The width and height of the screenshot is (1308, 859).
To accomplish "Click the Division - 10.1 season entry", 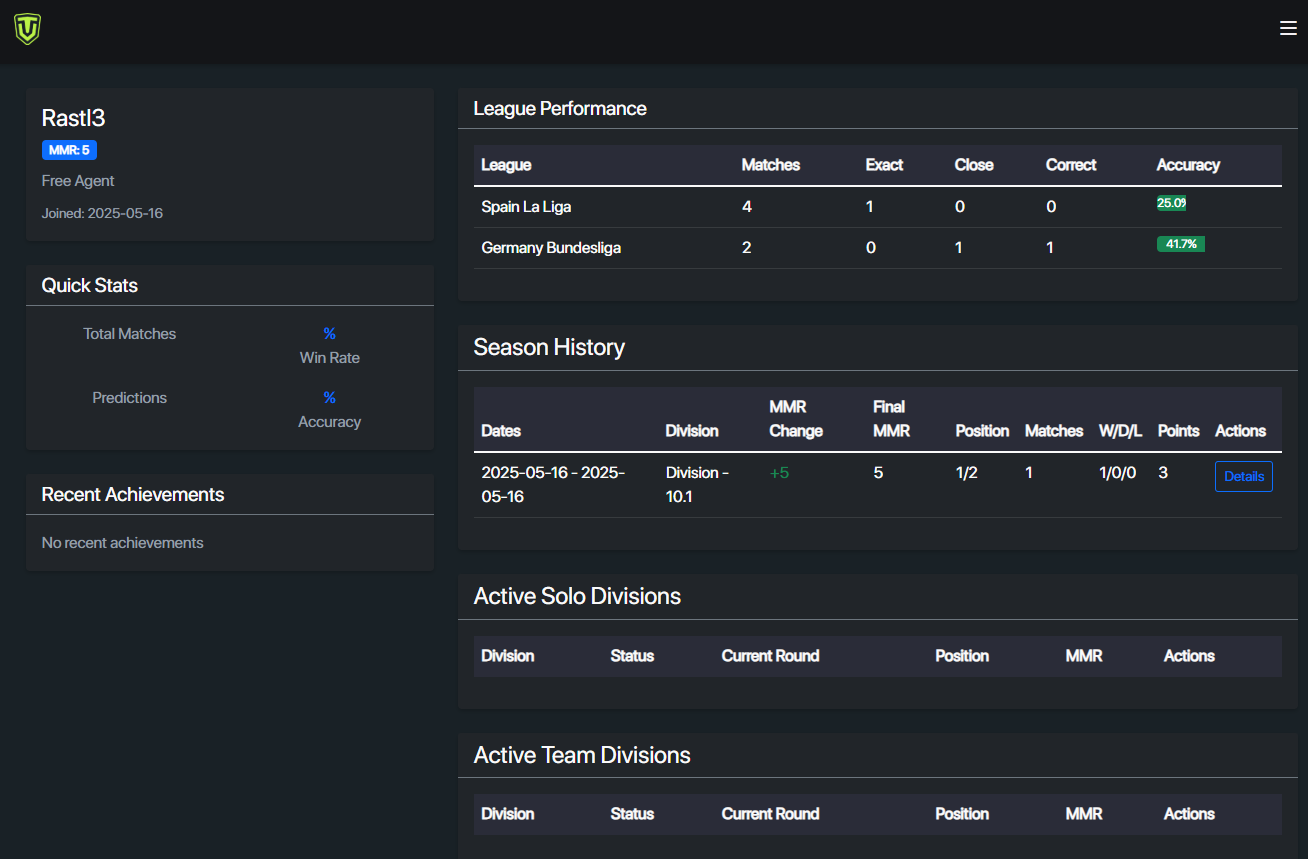I will 697,484.
